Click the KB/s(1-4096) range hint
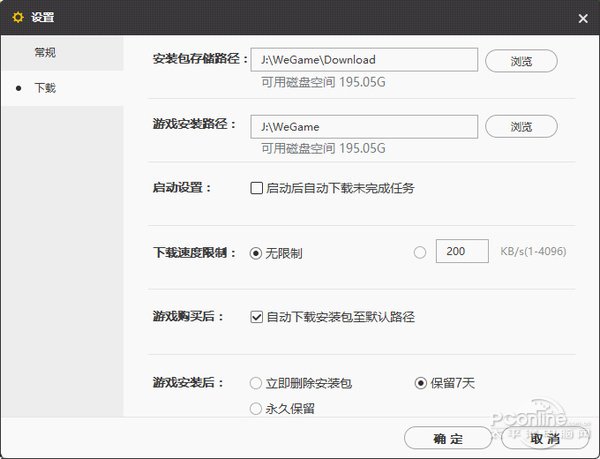The width and height of the screenshot is (600, 459). pyautogui.click(x=533, y=251)
